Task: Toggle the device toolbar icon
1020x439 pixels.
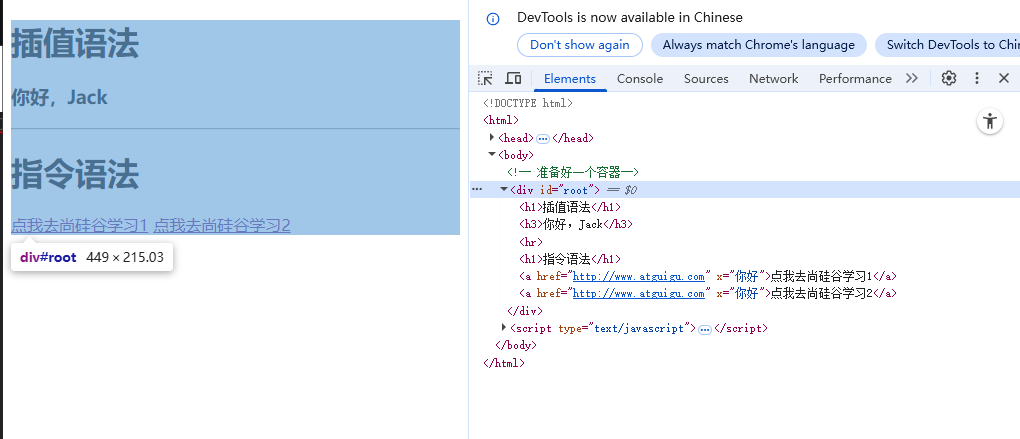Action: pyautogui.click(x=513, y=79)
